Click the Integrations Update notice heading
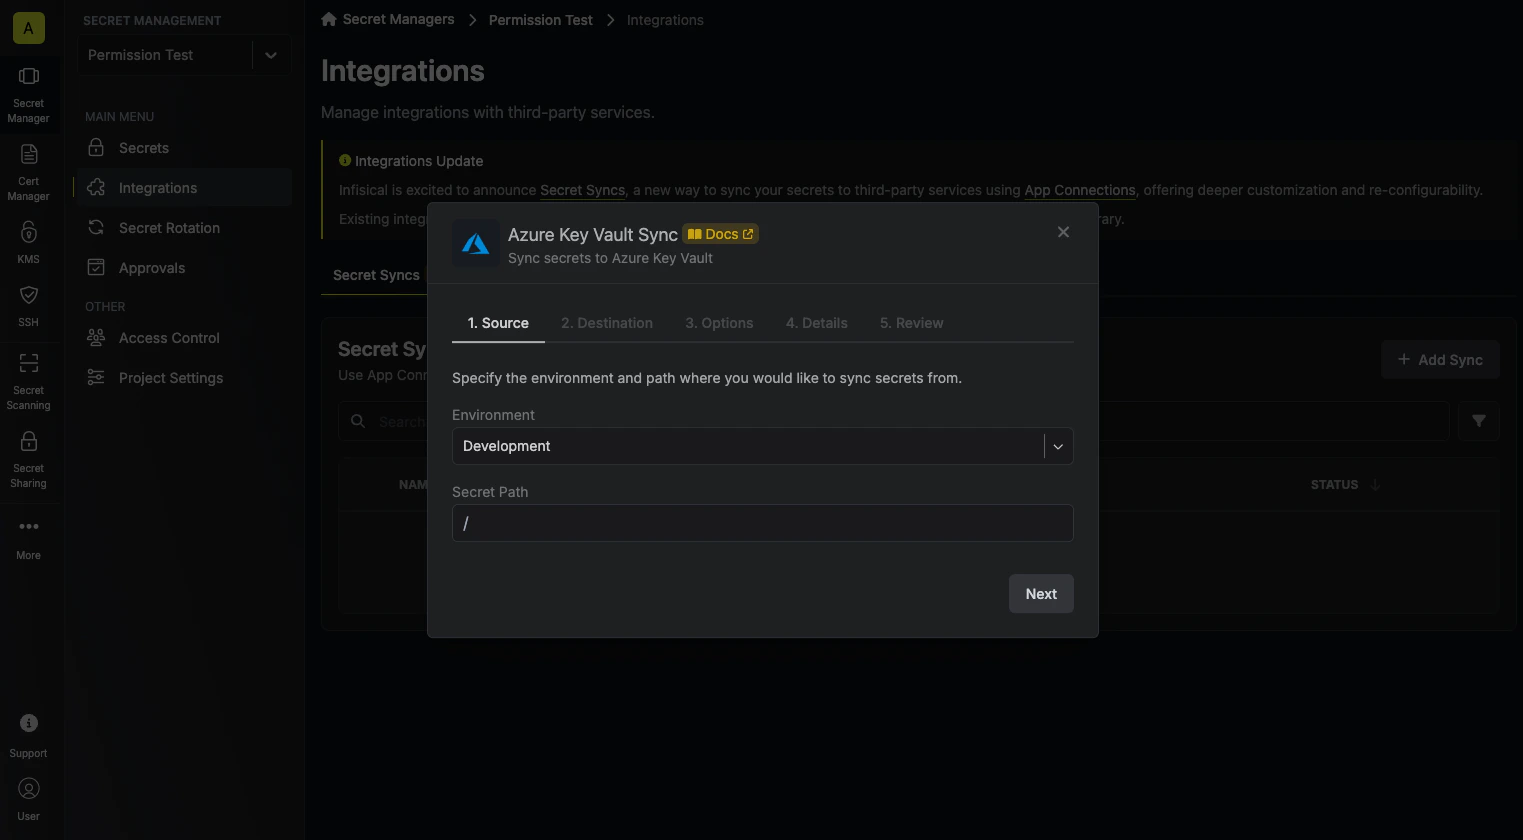The width and height of the screenshot is (1523, 840). pyautogui.click(x=419, y=161)
